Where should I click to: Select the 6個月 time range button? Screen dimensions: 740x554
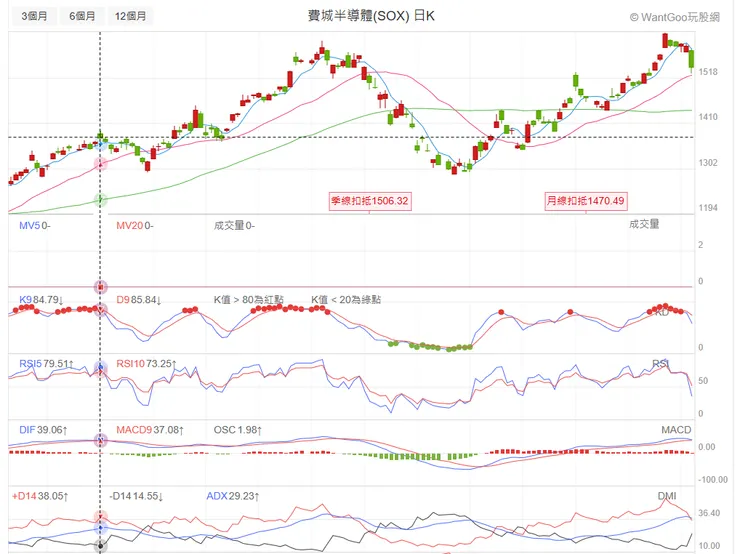click(x=82, y=16)
